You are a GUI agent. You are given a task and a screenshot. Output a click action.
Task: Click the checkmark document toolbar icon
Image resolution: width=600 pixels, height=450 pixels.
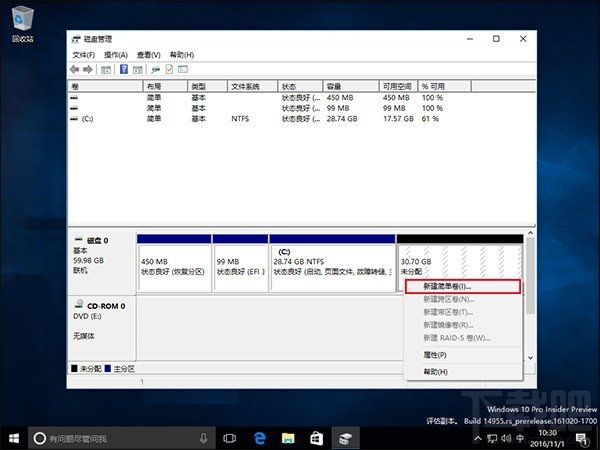point(169,69)
